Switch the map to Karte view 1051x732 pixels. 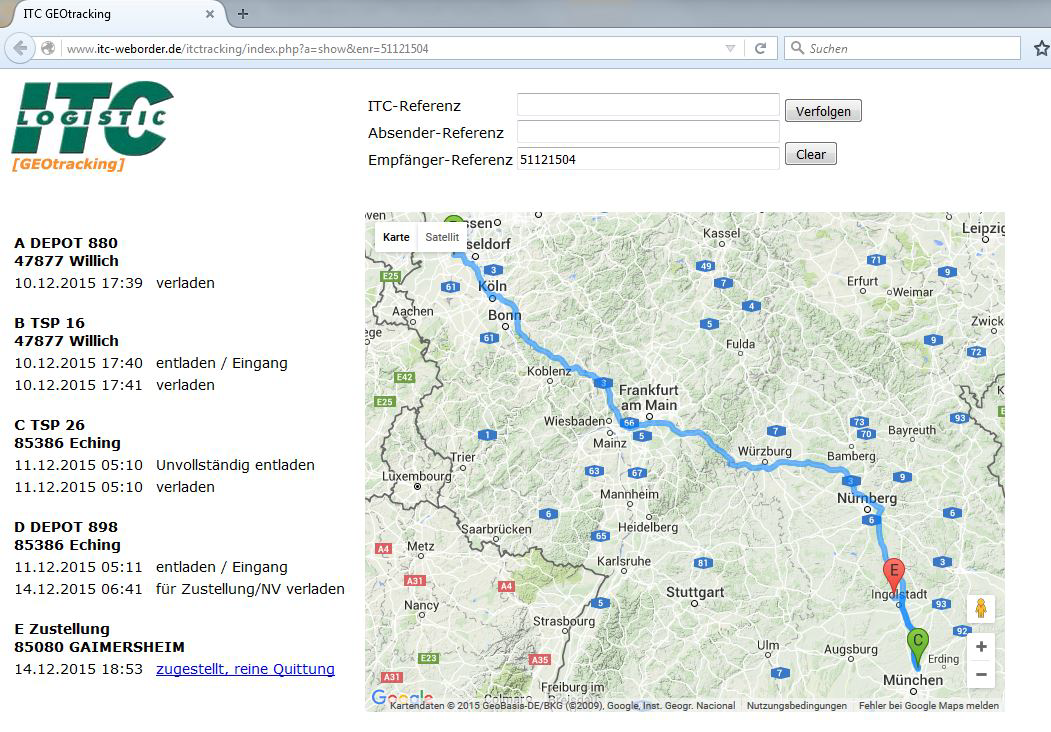click(x=396, y=237)
